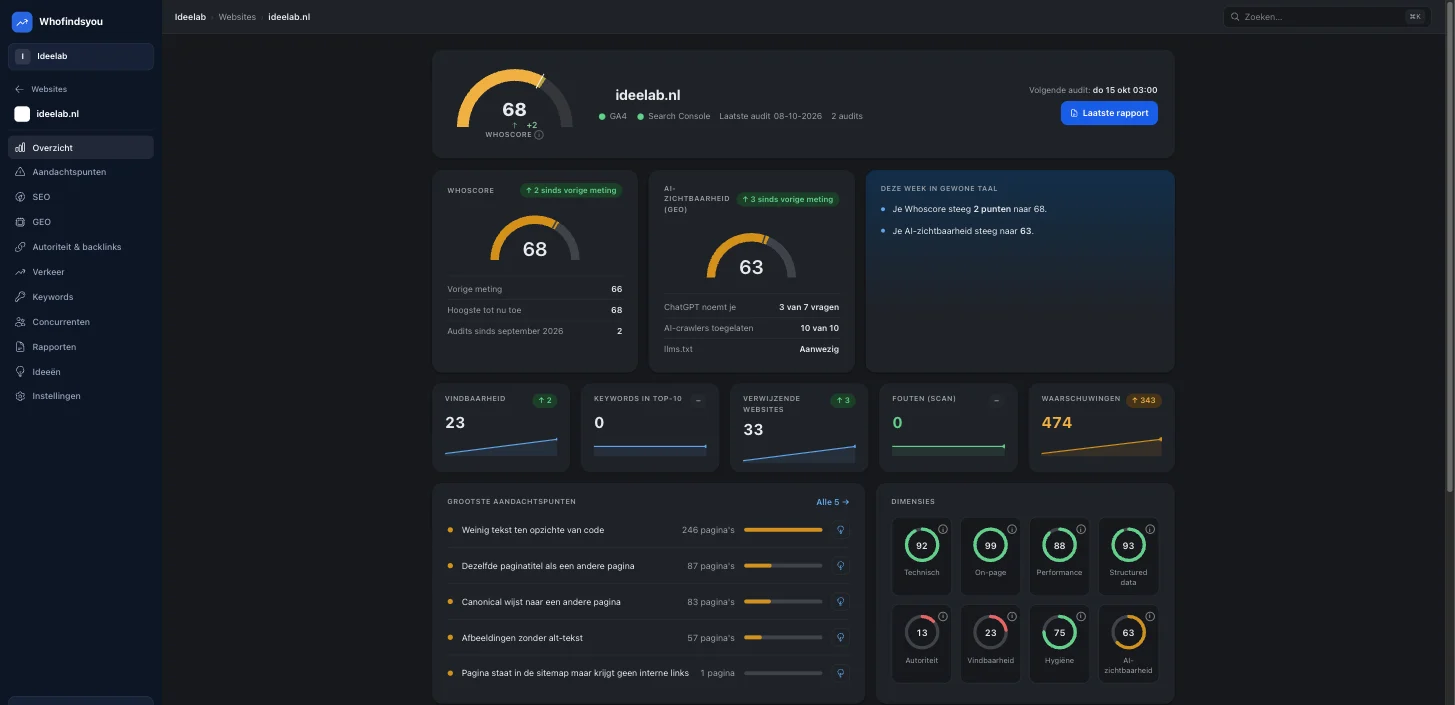Click info icon on Vindbaarheid dimension tile

tap(1011, 616)
